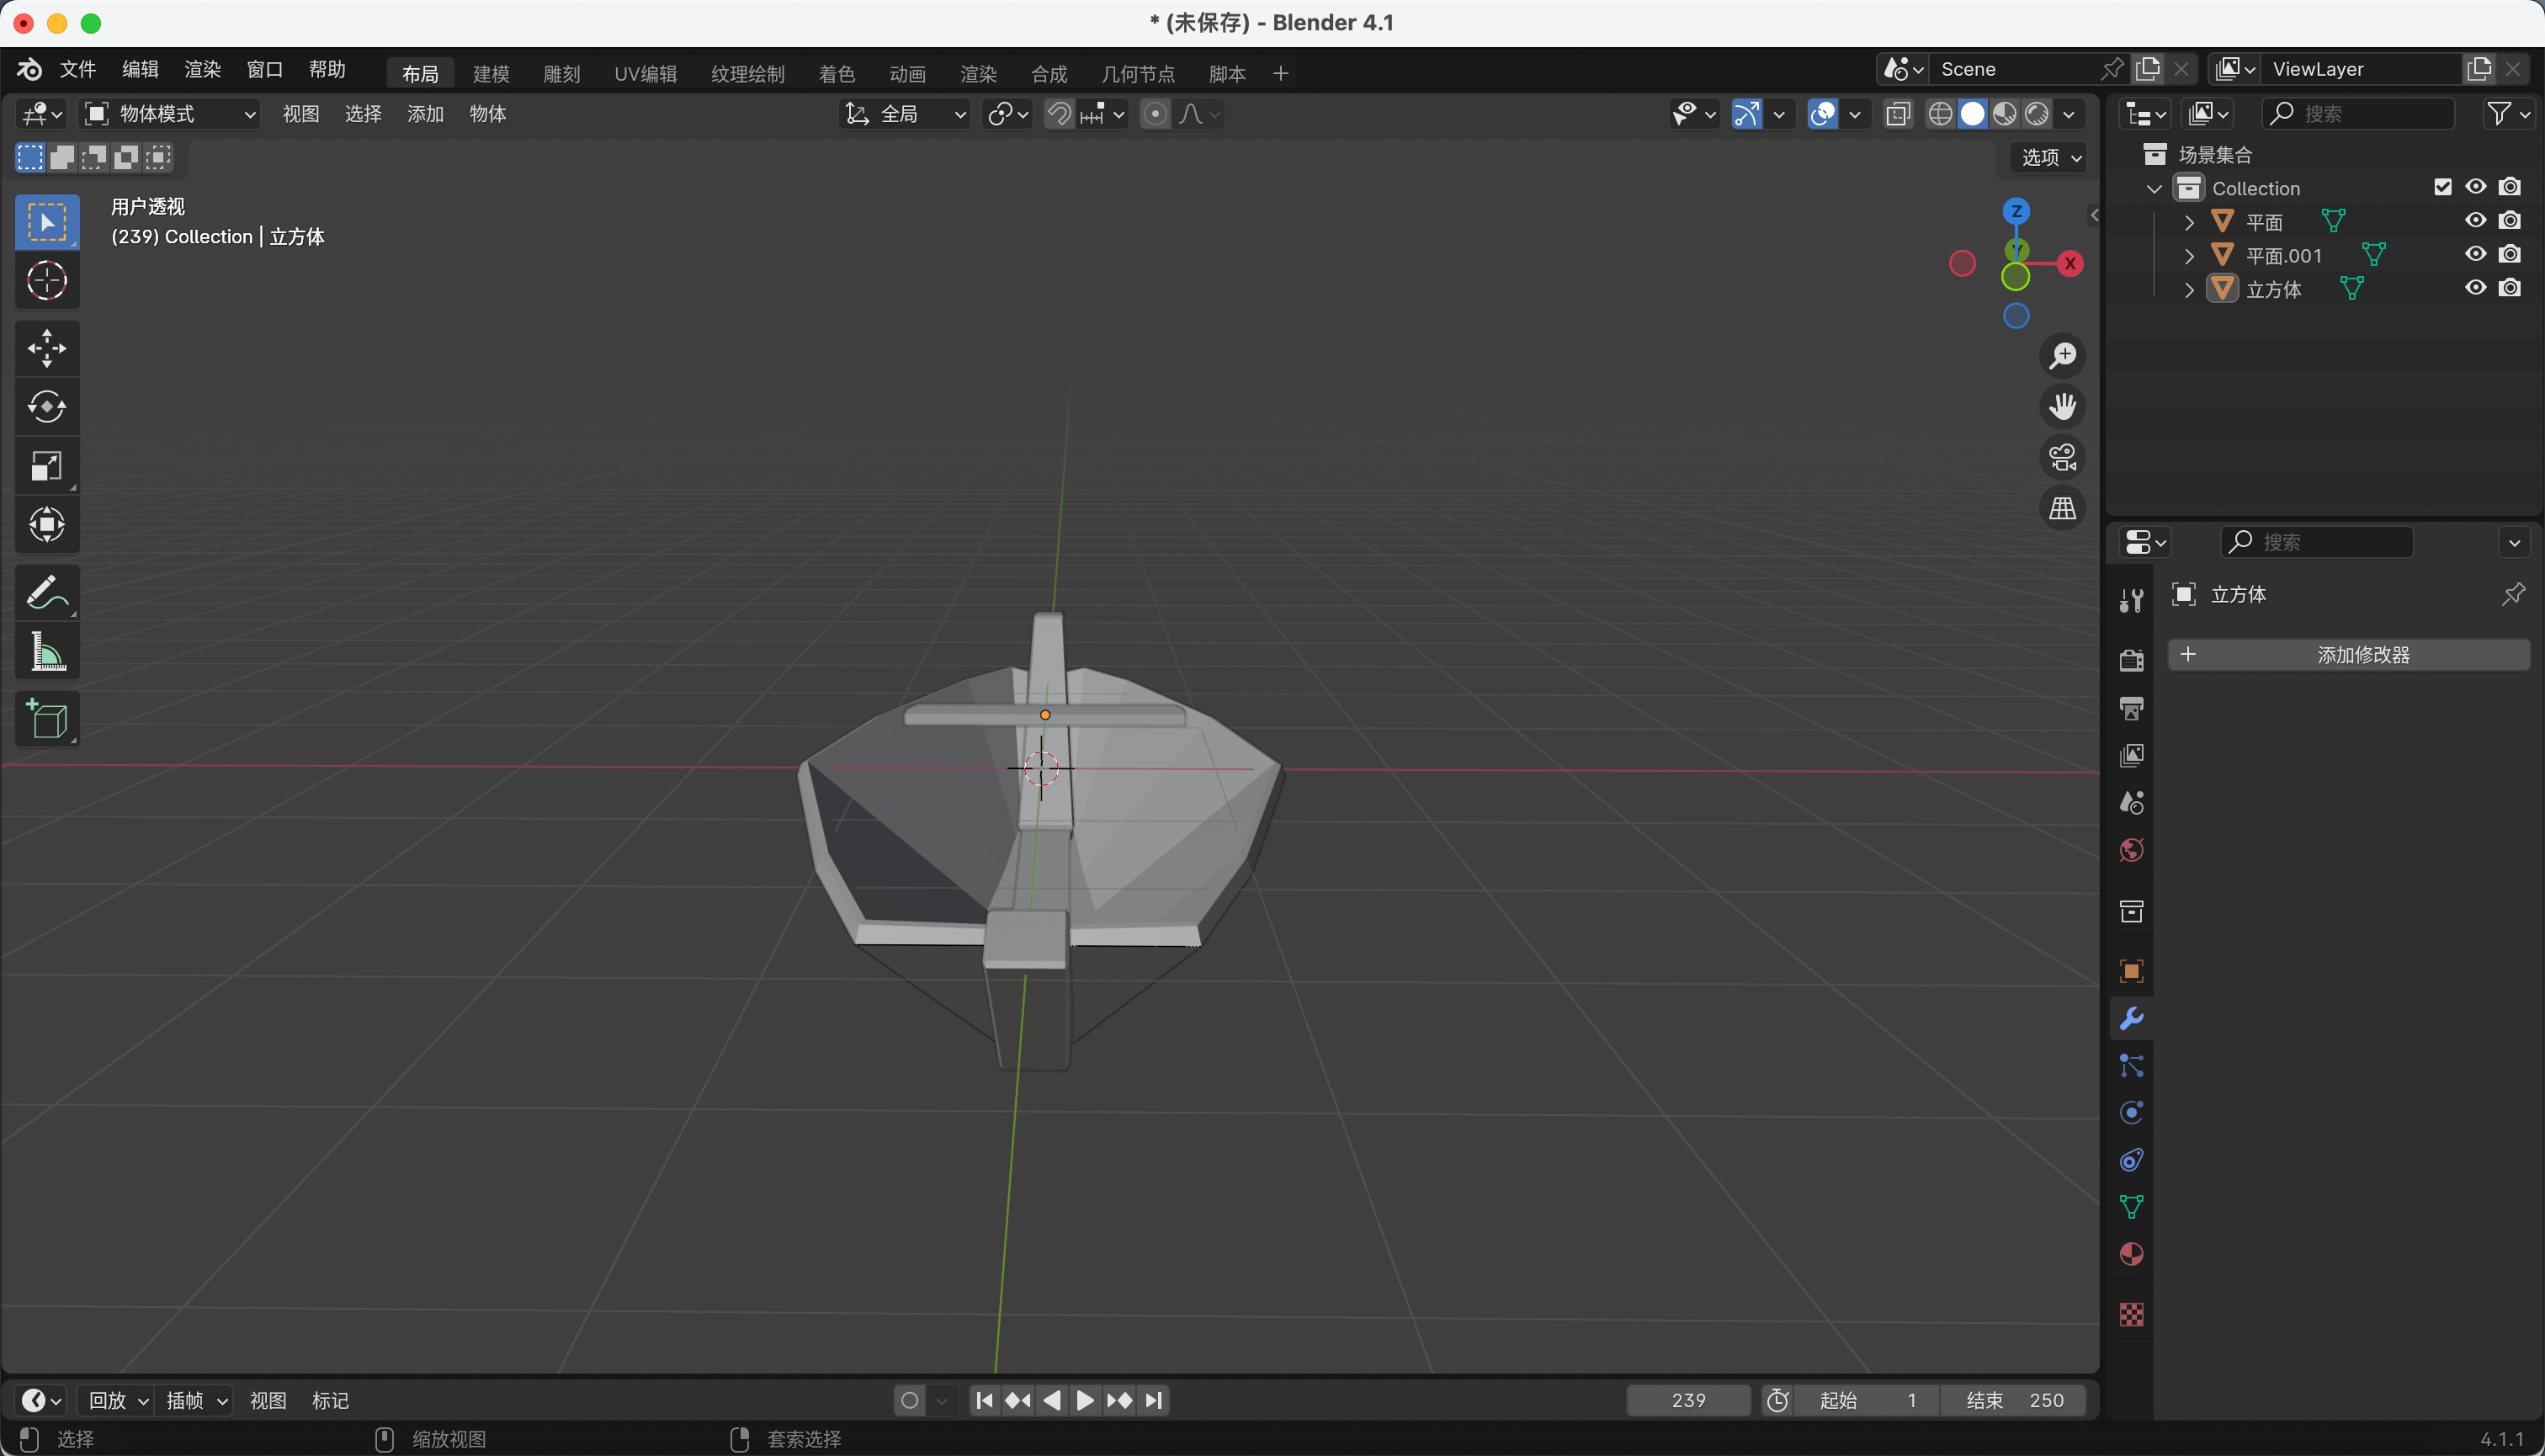Open the Physics properties tab
2545x1456 pixels.
coord(2131,1113)
